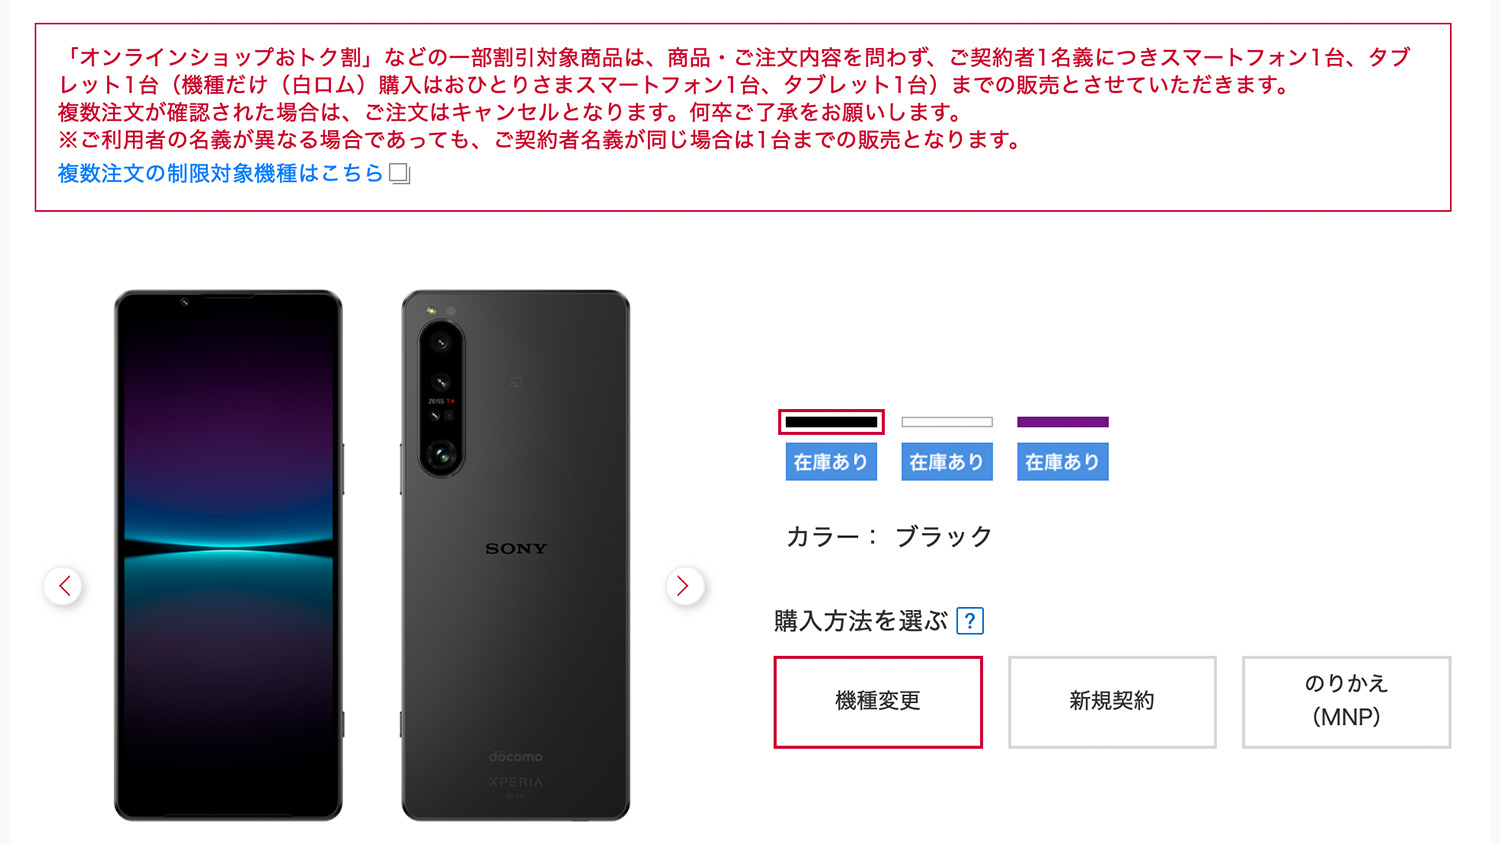Image resolution: width=1500 pixels, height=844 pixels.
Task: Click the カラー： ブラック label text
Action: click(x=889, y=537)
